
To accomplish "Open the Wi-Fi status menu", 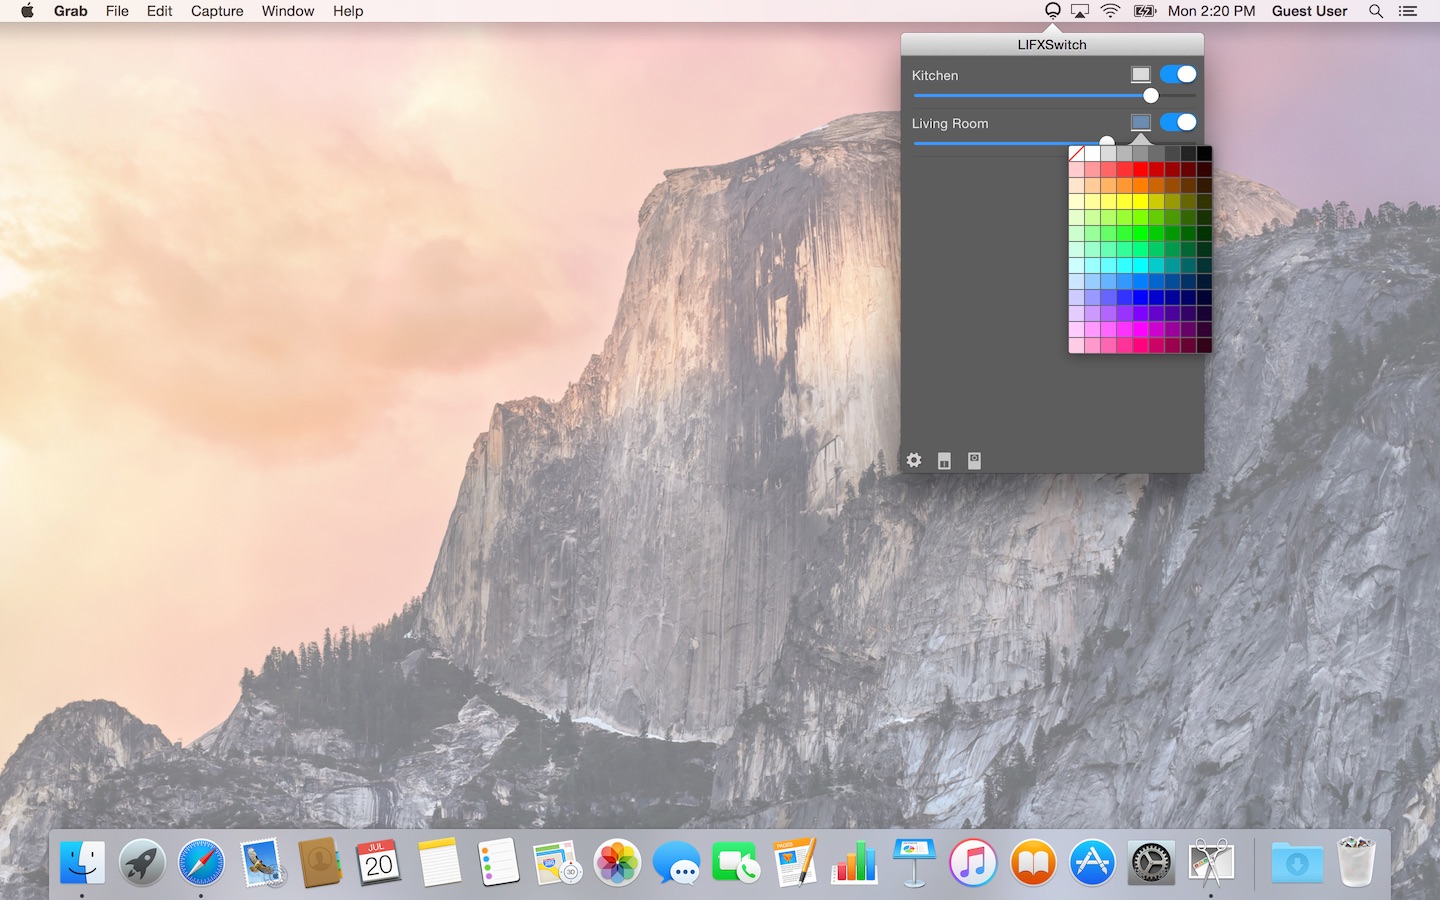I will [1111, 11].
